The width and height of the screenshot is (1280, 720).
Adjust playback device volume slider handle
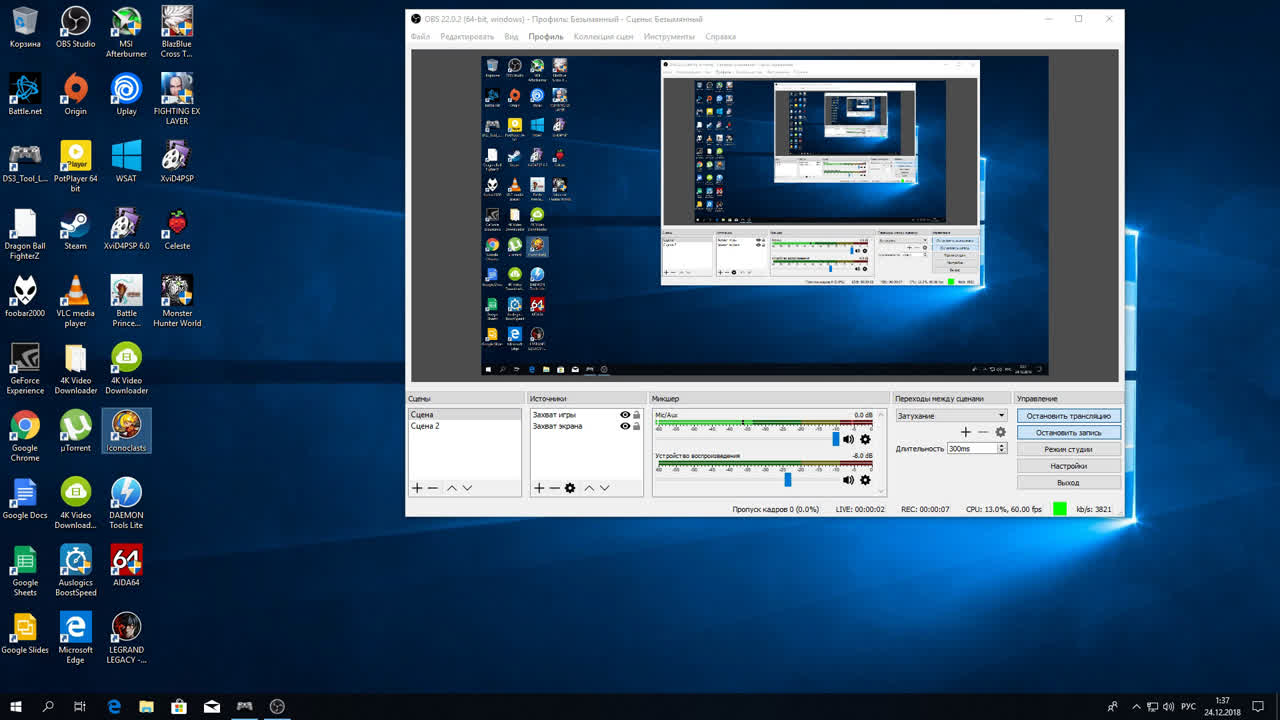[788, 480]
